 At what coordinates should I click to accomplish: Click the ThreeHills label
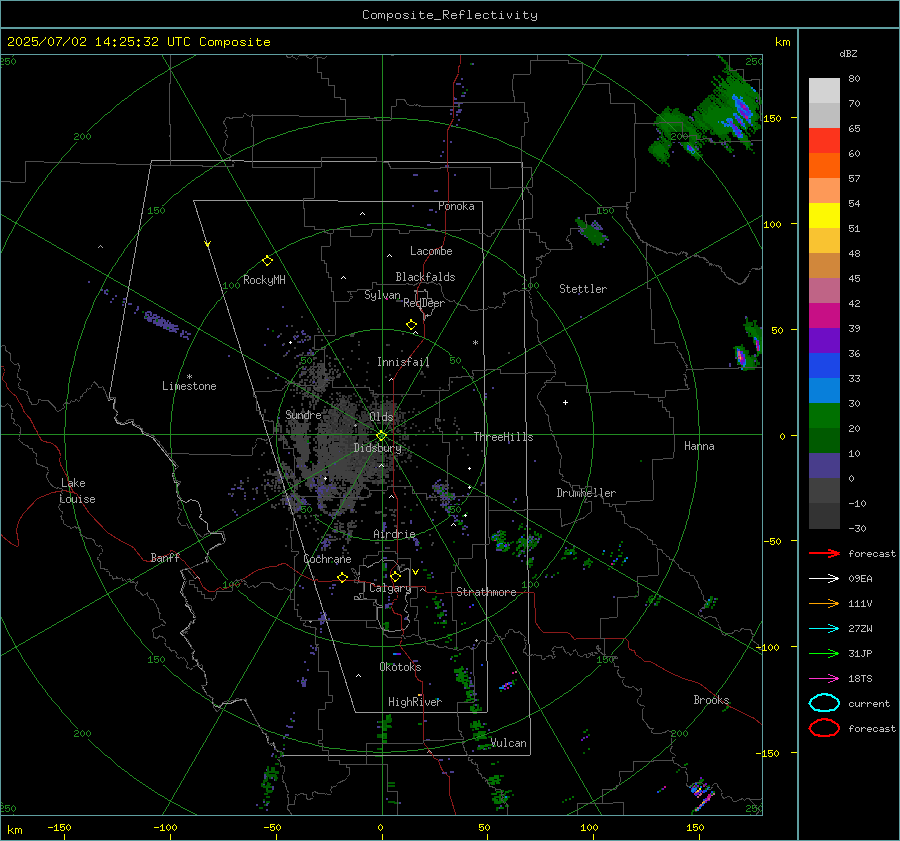pos(503,437)
